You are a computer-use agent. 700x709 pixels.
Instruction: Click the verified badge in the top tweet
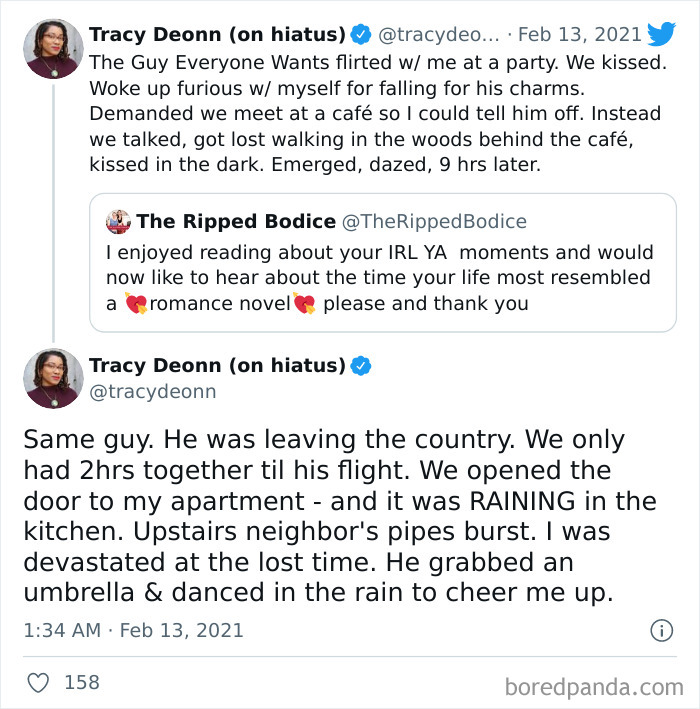click(361, 35)
